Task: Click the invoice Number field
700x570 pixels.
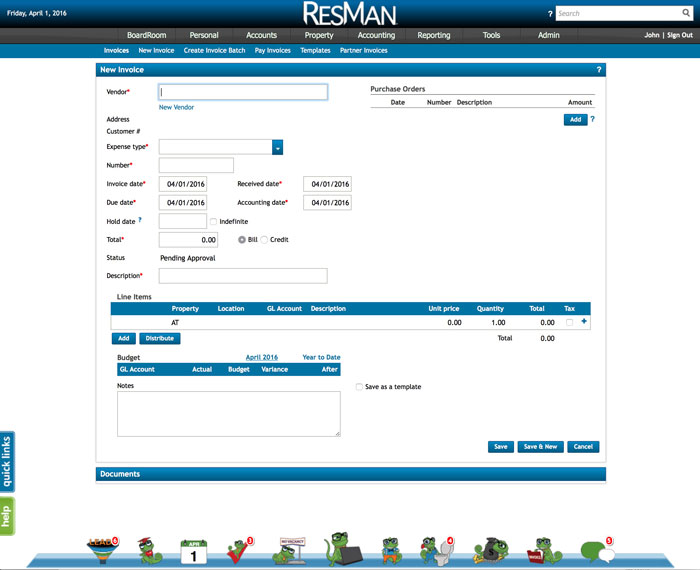Action: (x=196, y=165)
